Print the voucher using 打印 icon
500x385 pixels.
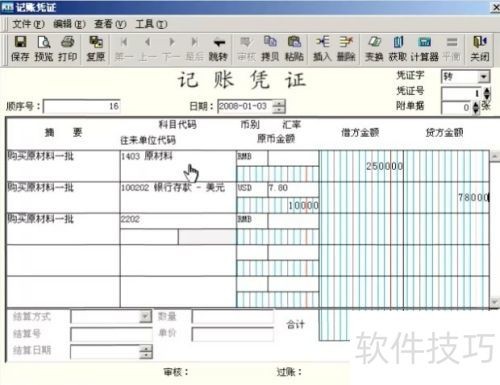click(x=68, y=49)
